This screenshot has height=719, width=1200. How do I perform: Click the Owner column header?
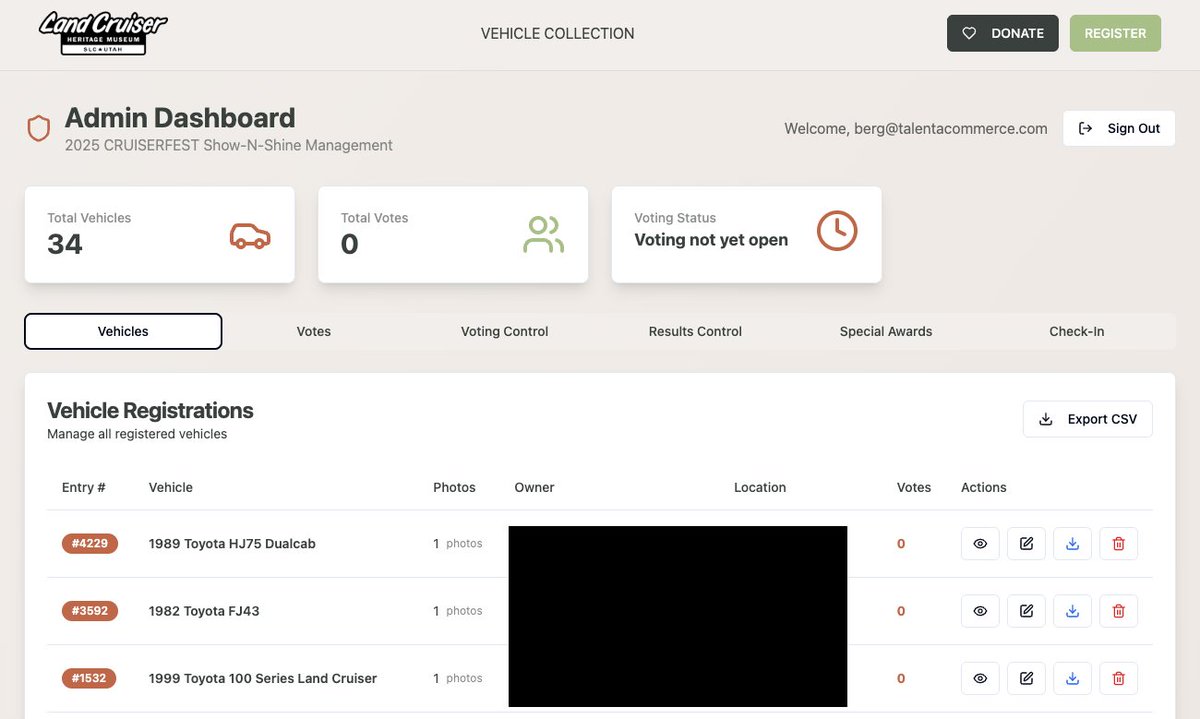[x=534, y=487]
